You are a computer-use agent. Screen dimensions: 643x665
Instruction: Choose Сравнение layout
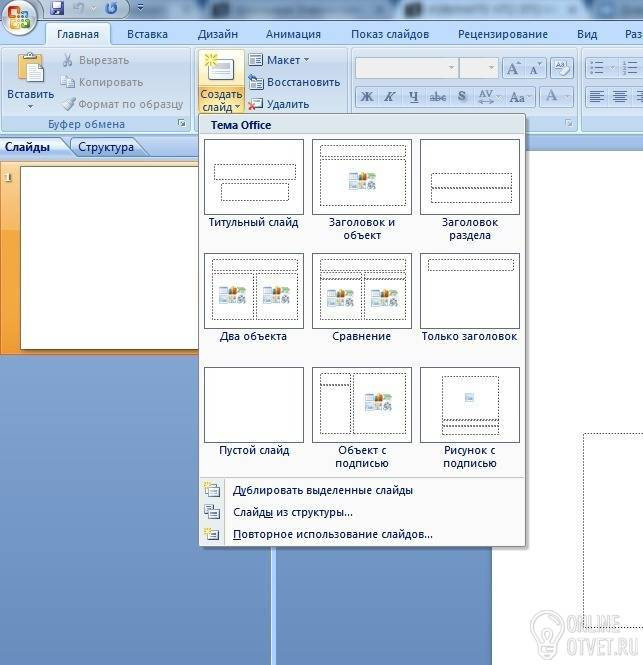tap(362, 298)
